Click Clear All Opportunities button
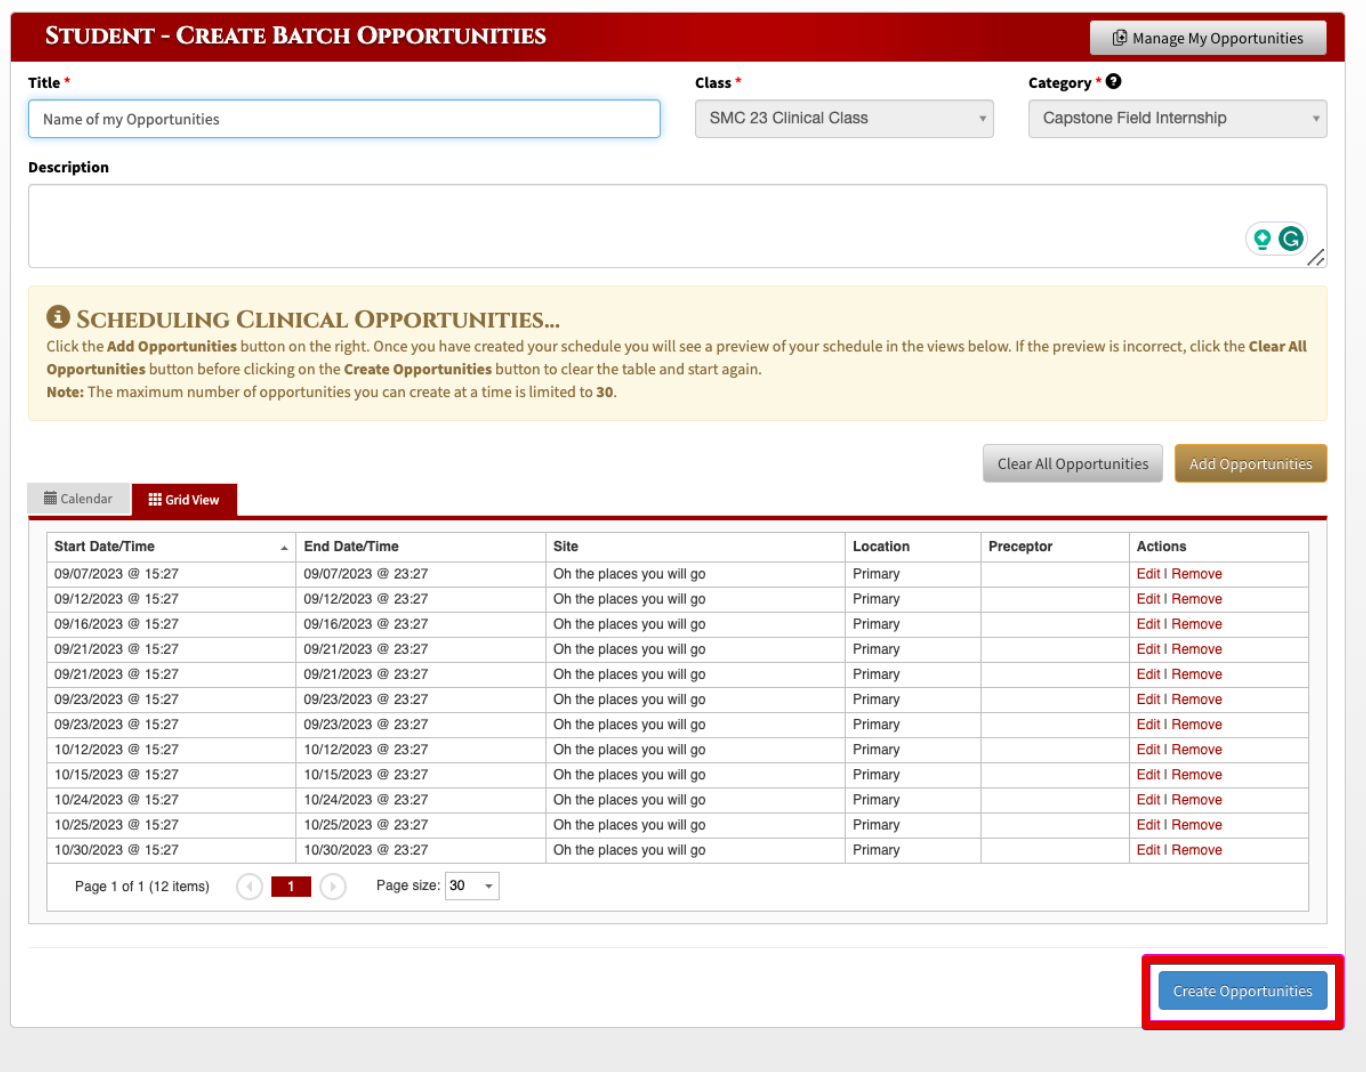The height and width of the screenshot is (1072, 1366). [1072, 464]
